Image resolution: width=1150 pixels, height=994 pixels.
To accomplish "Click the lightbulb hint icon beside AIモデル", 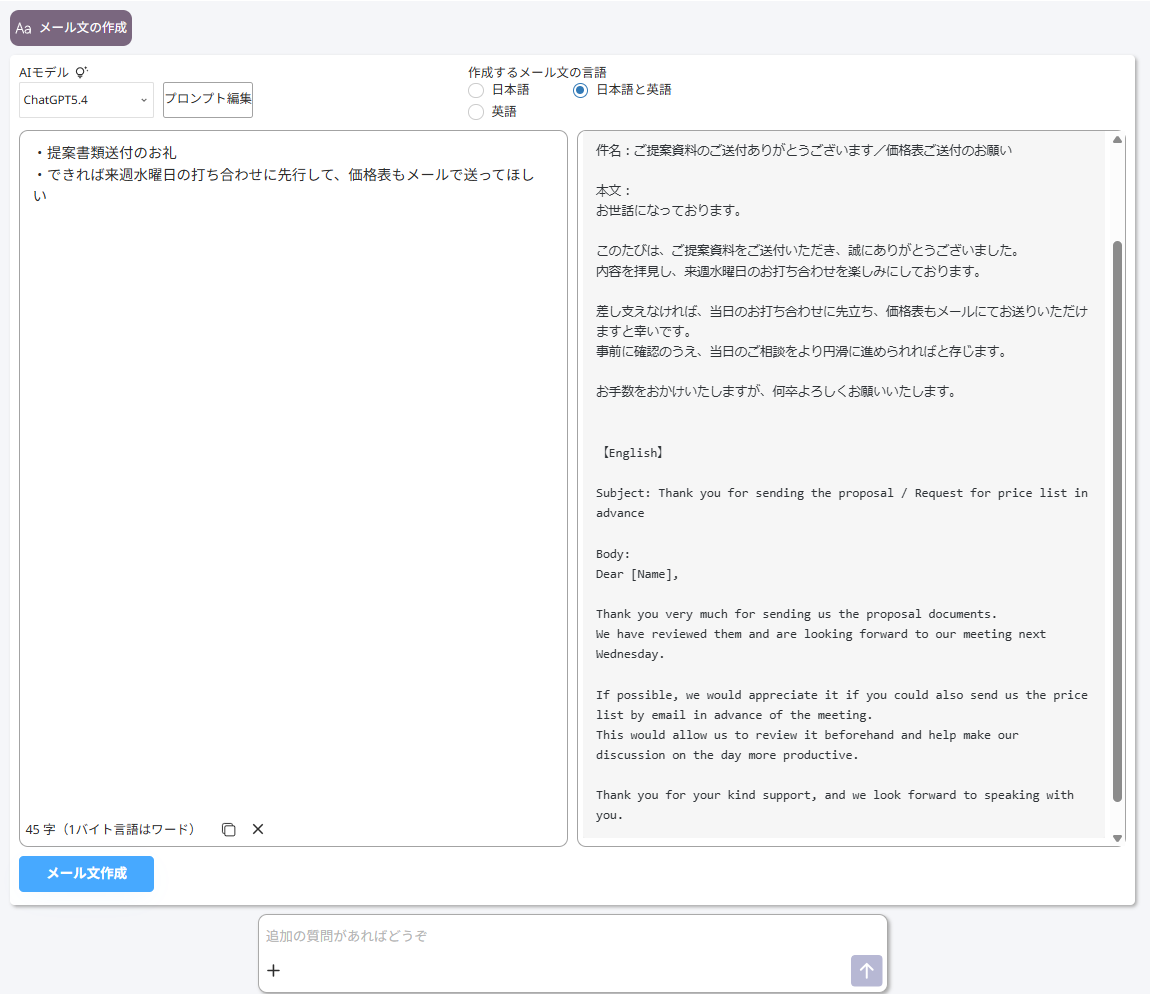I will click(81, 72).
